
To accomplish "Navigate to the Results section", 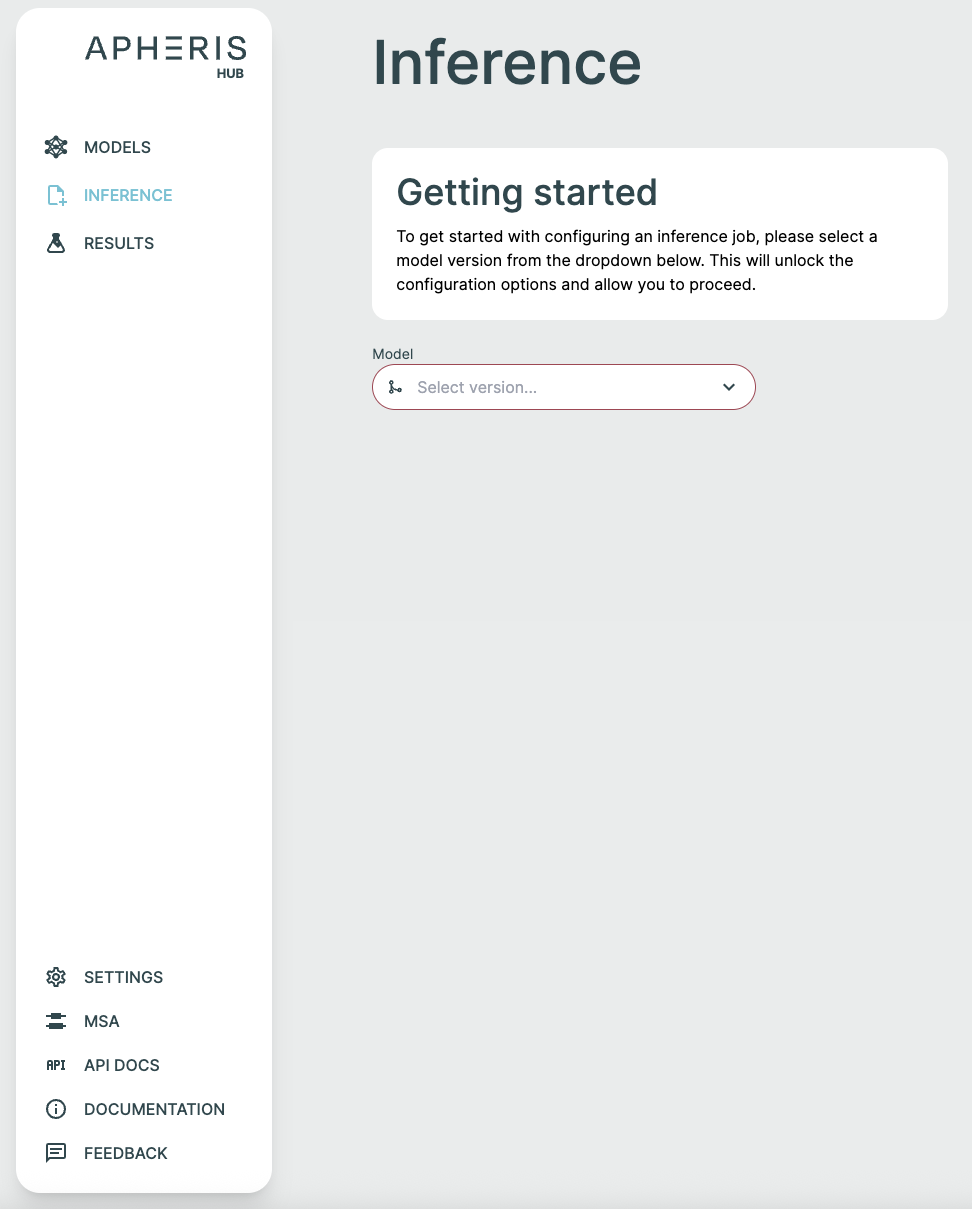I will pyautogui.click(x=118, y=243).
